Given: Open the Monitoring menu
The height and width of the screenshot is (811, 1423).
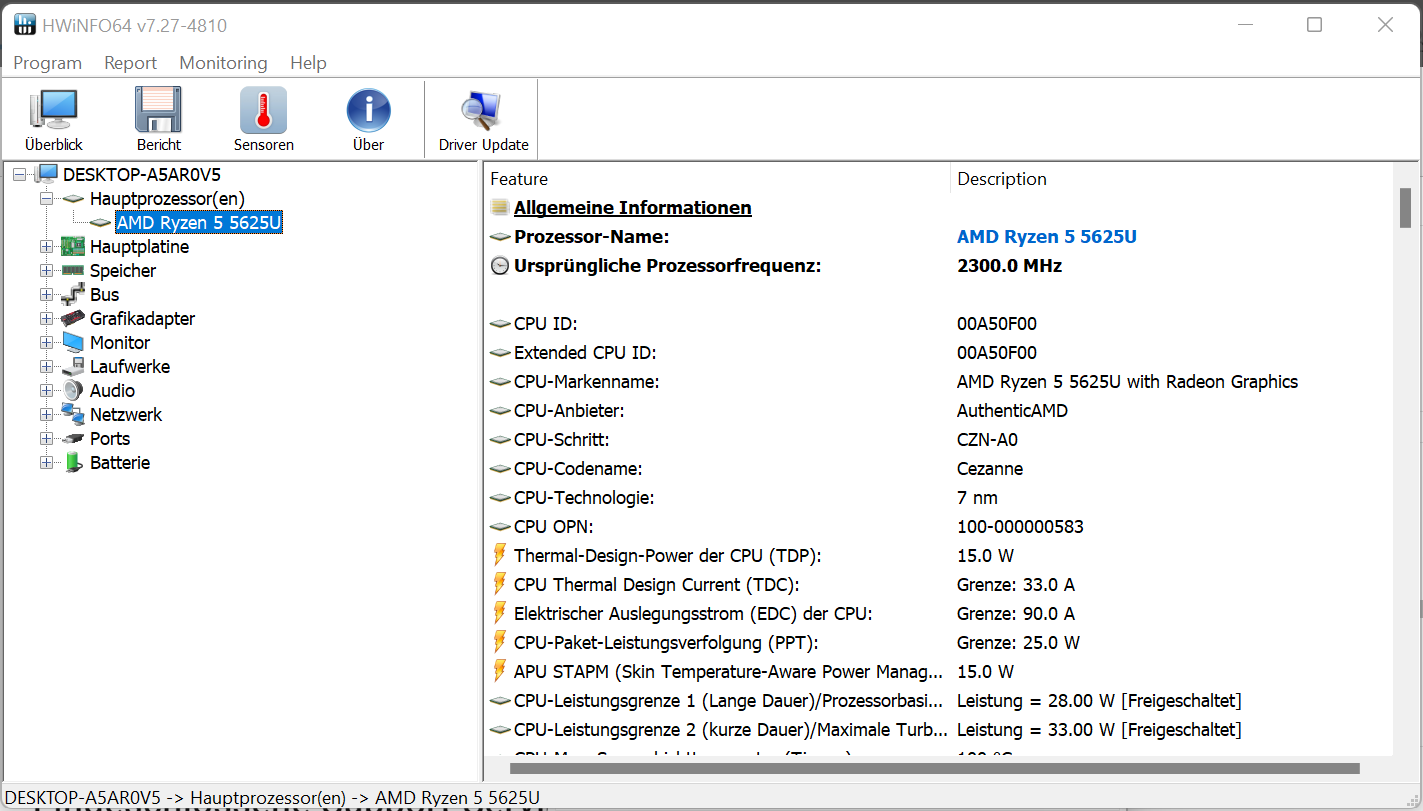Looking at the screenshot, I should [x=223, y=63].
